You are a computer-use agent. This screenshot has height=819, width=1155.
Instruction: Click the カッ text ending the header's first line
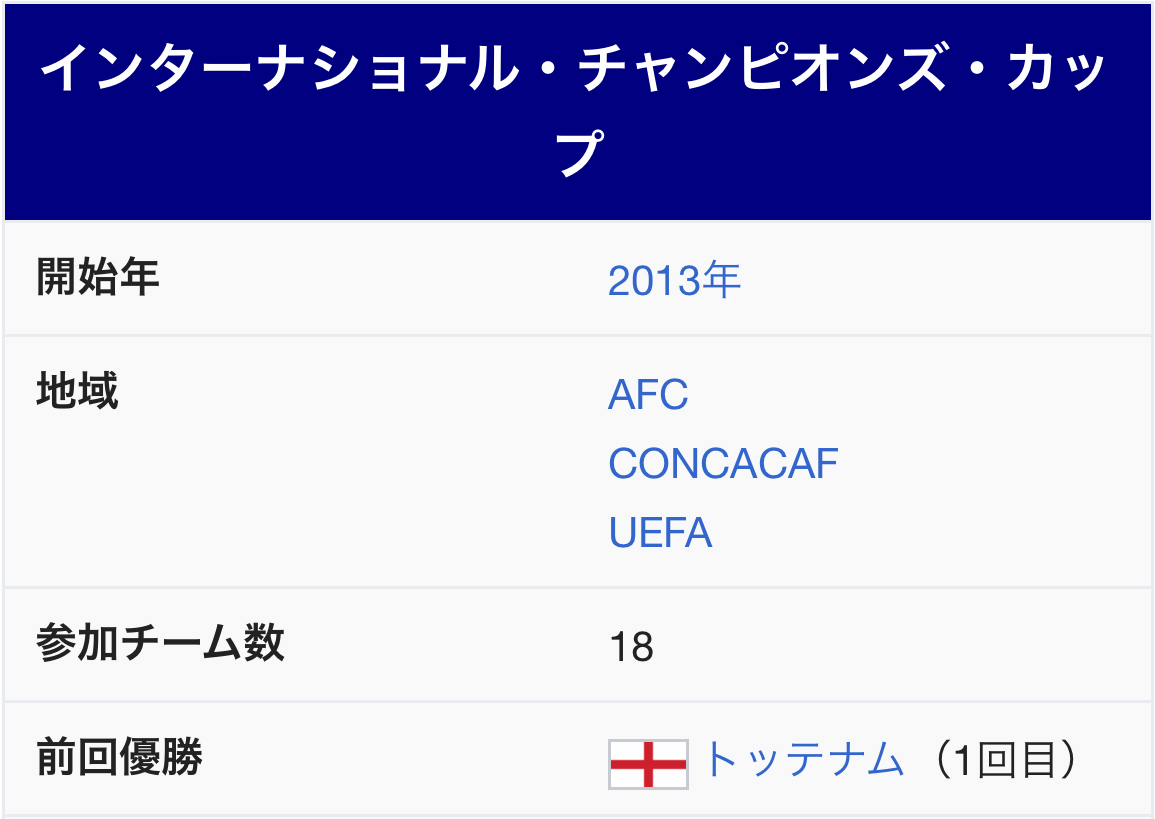coord(1056,68)
